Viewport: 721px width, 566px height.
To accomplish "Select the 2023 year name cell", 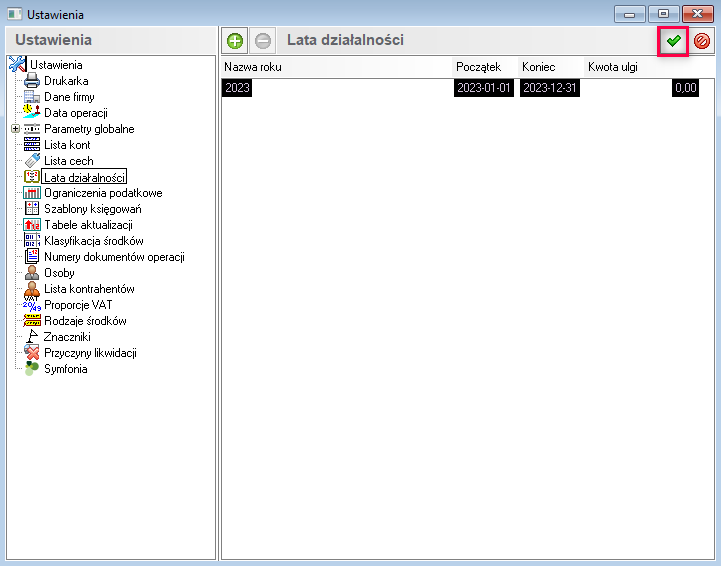I will [237, 88].
